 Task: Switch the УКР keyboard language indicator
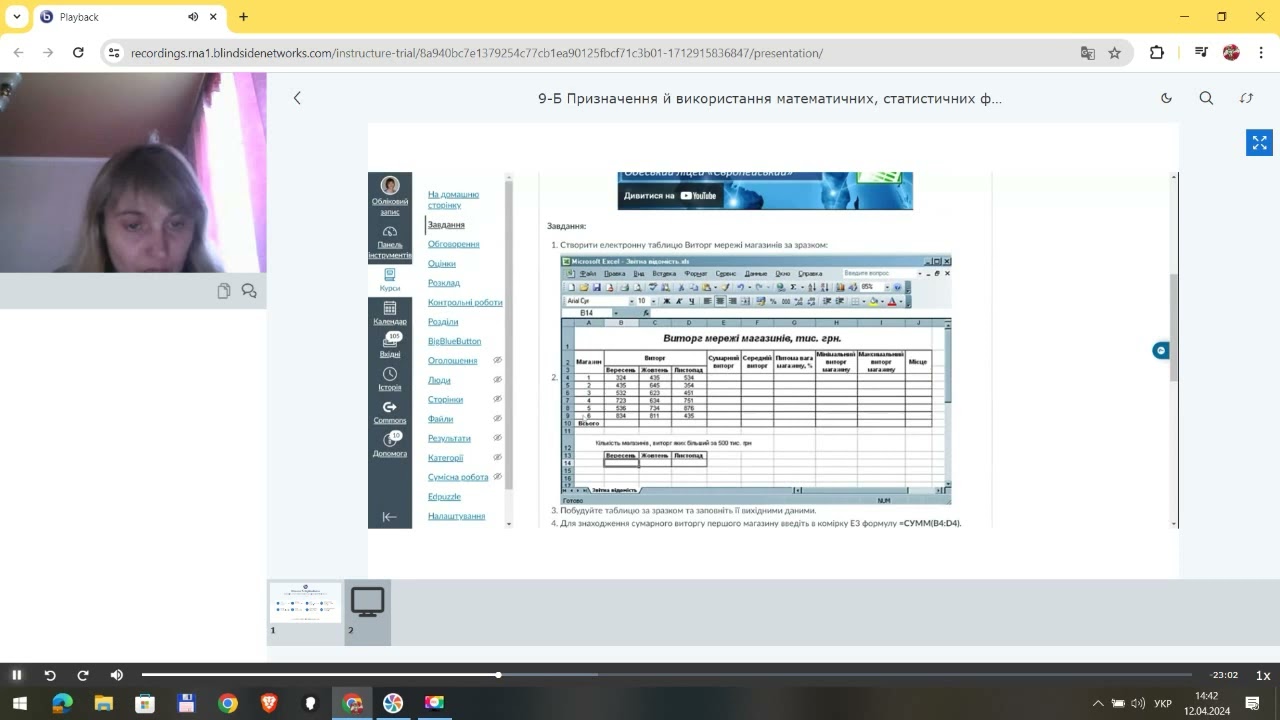pos(1163,703)
